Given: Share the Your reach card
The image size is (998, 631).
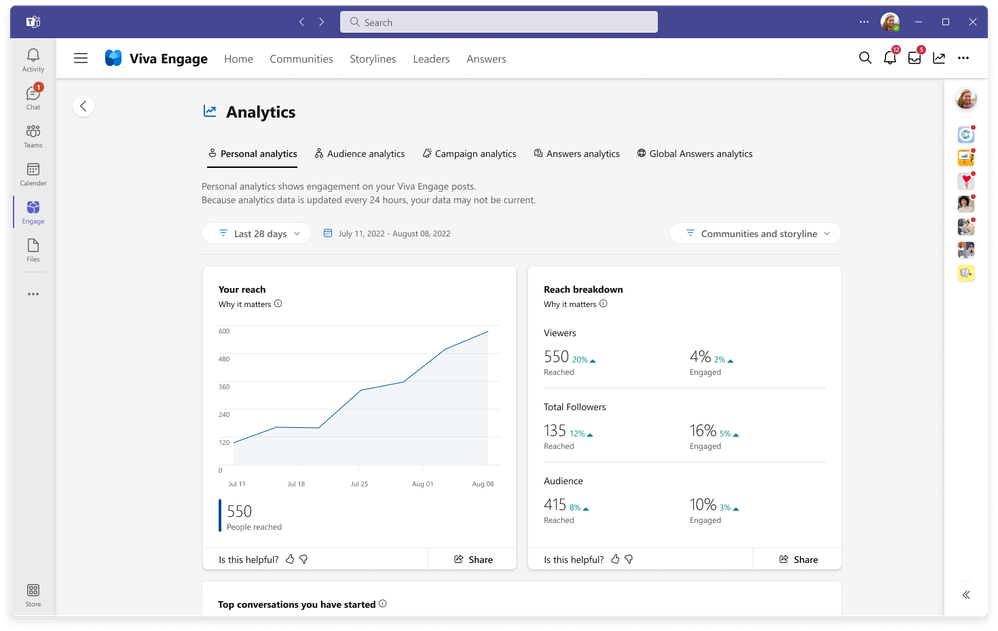Looking at the screenshot, I should click(x=473, y=559).
